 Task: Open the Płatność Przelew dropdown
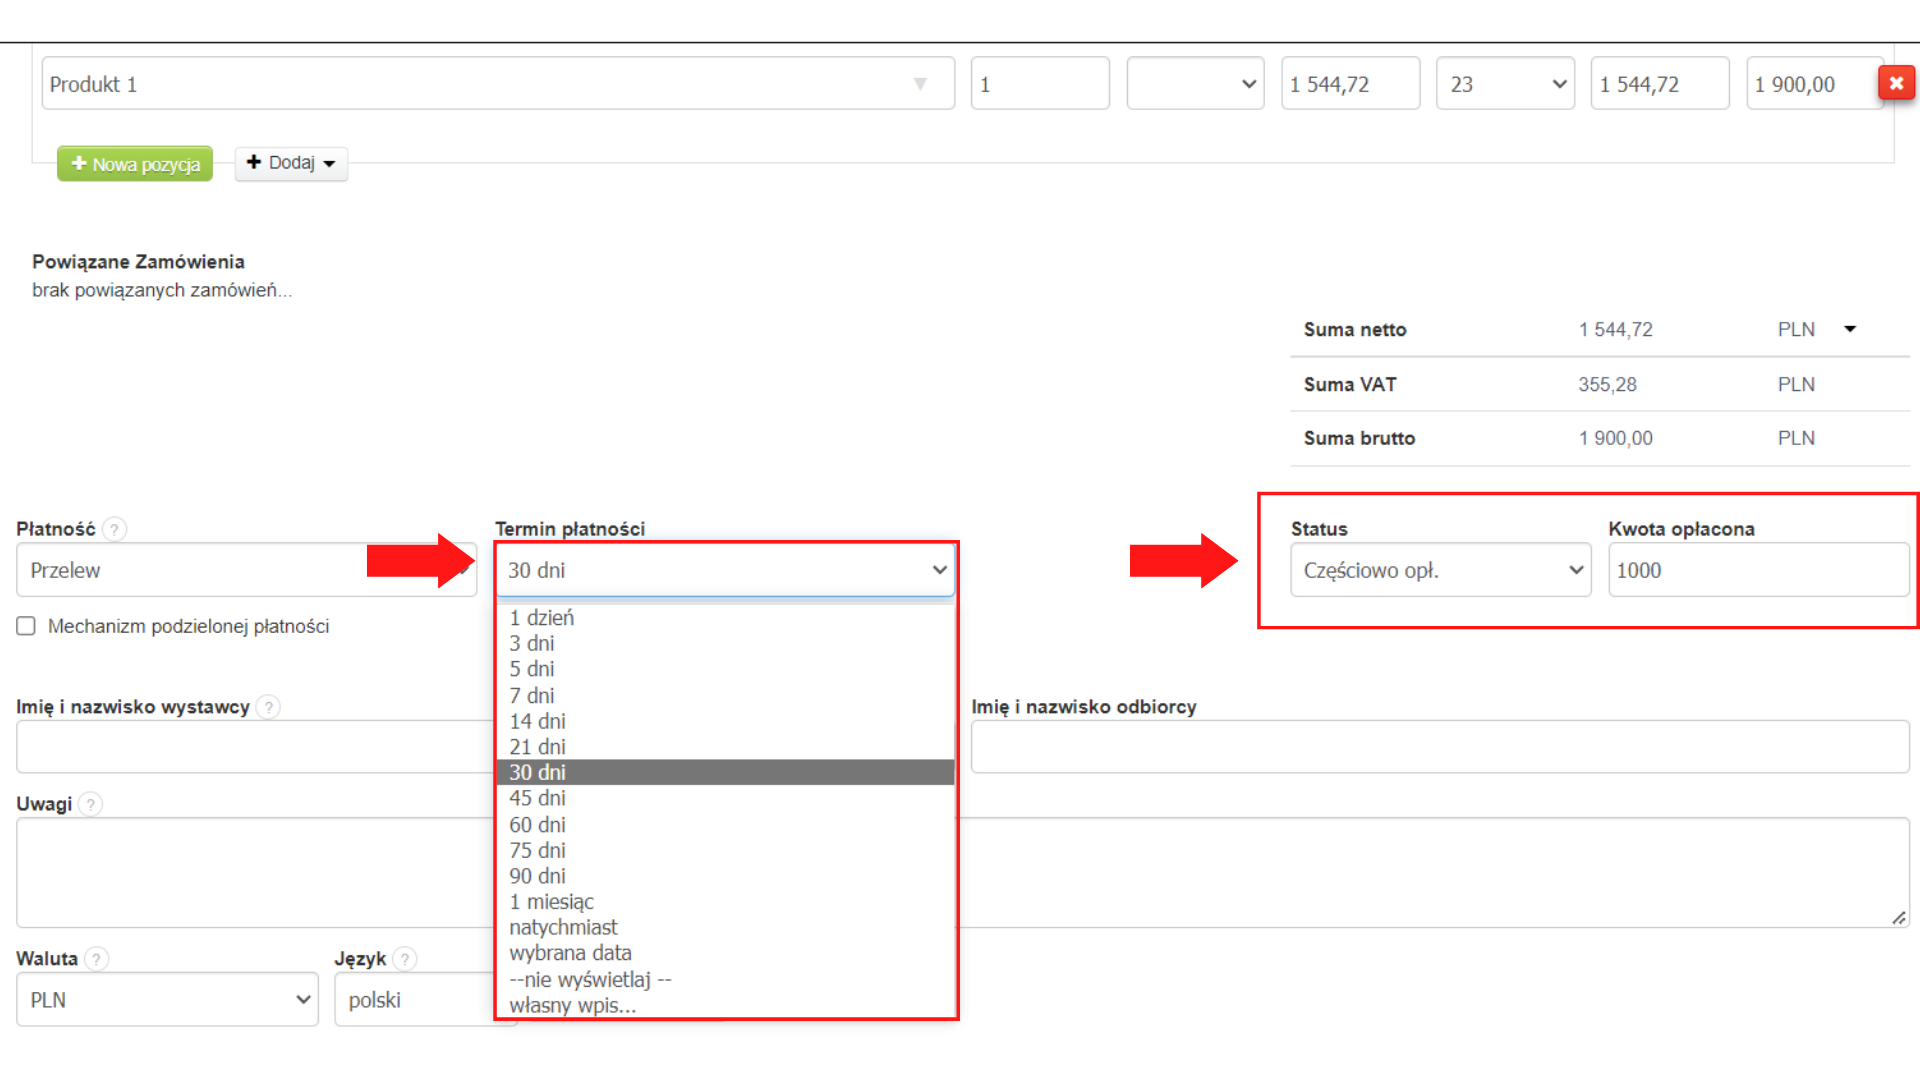[246, 570]
